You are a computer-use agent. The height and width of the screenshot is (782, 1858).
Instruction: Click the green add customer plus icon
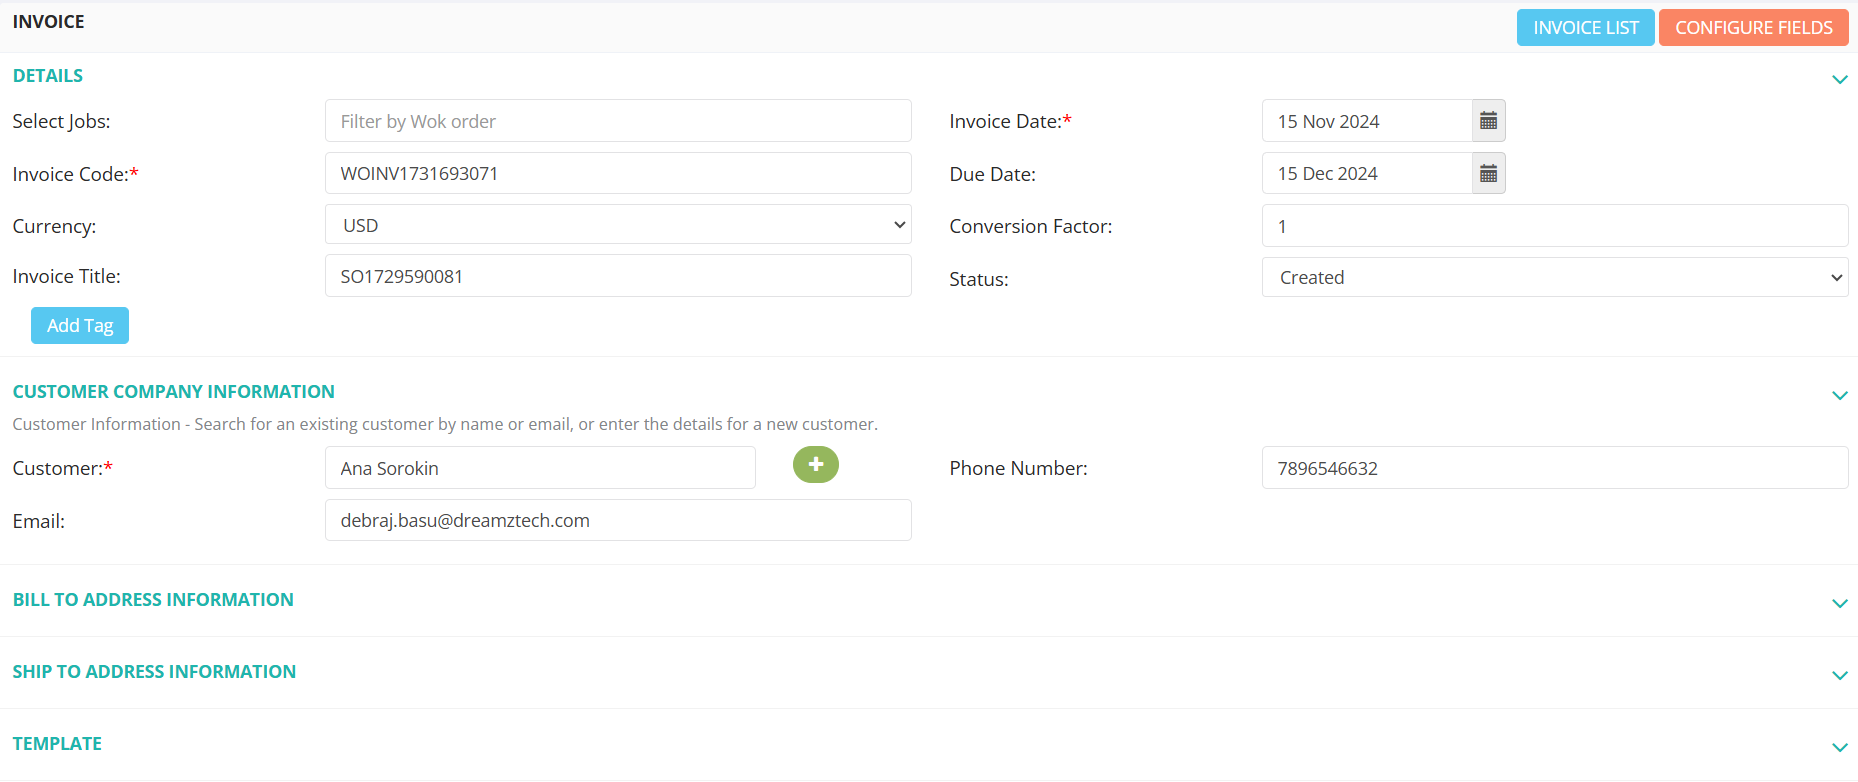coord(816,465)
